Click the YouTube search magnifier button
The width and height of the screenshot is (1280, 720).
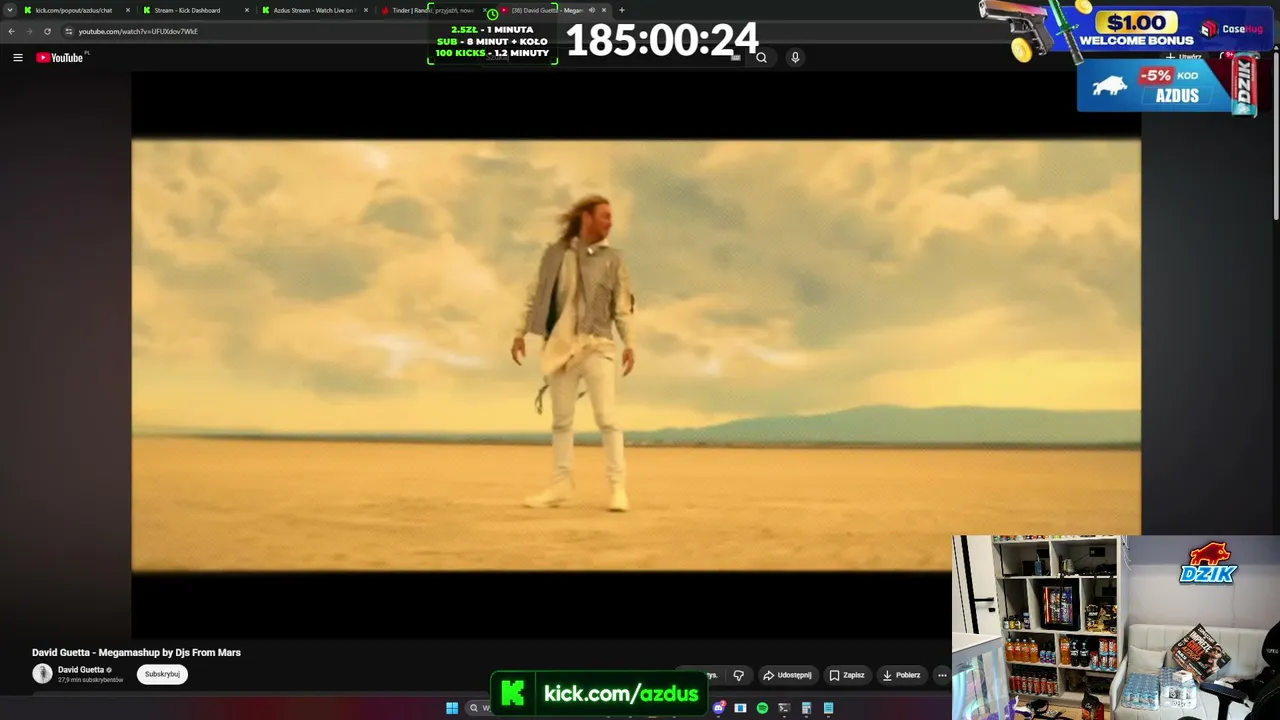click(761, 58)
